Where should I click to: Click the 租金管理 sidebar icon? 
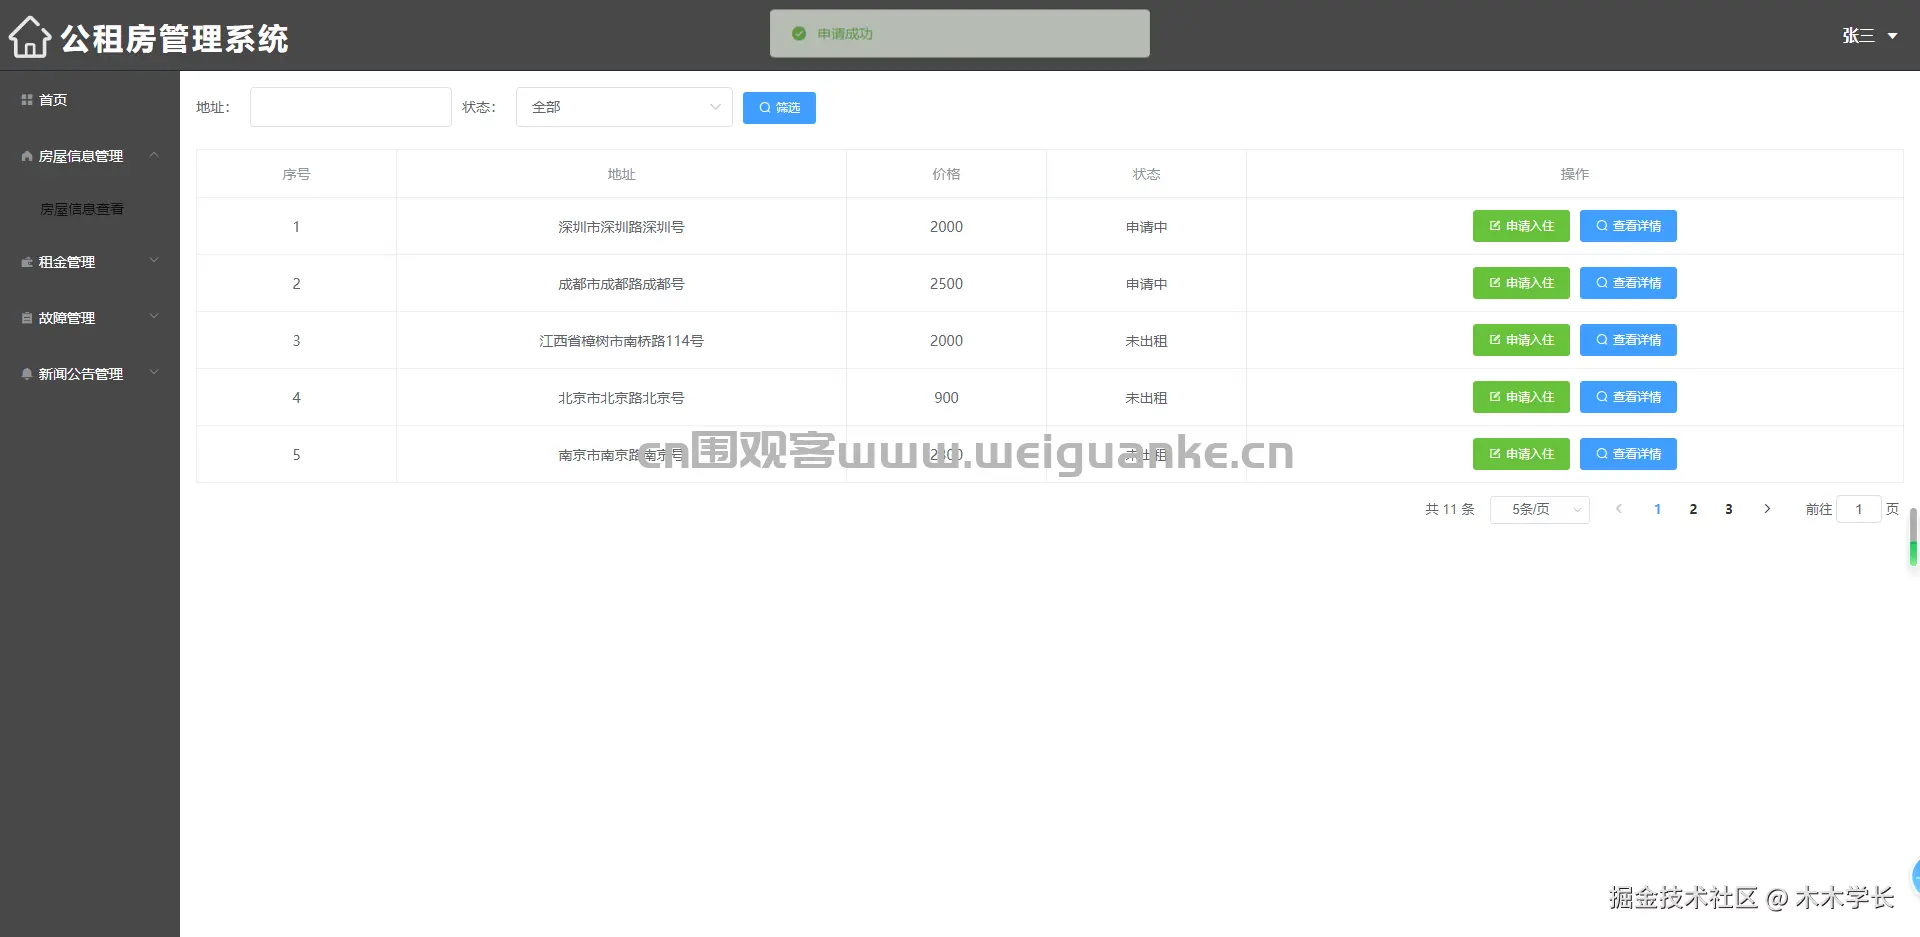tap(27, 262)
